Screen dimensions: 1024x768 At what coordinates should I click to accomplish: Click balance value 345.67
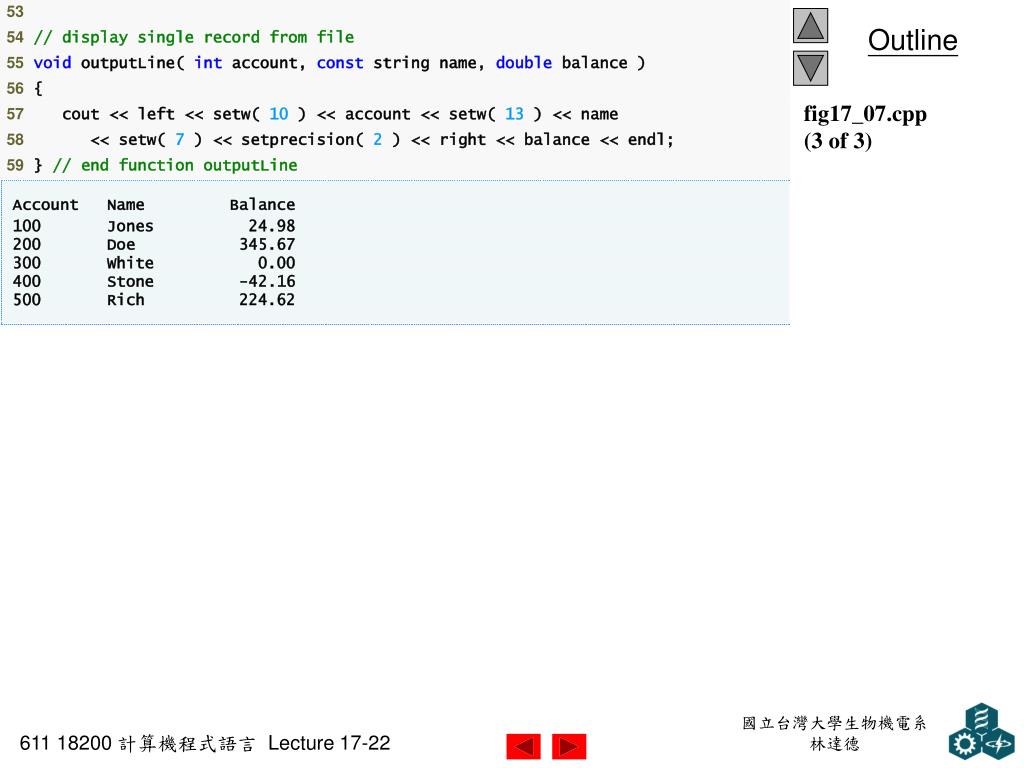tap(267, 244)
